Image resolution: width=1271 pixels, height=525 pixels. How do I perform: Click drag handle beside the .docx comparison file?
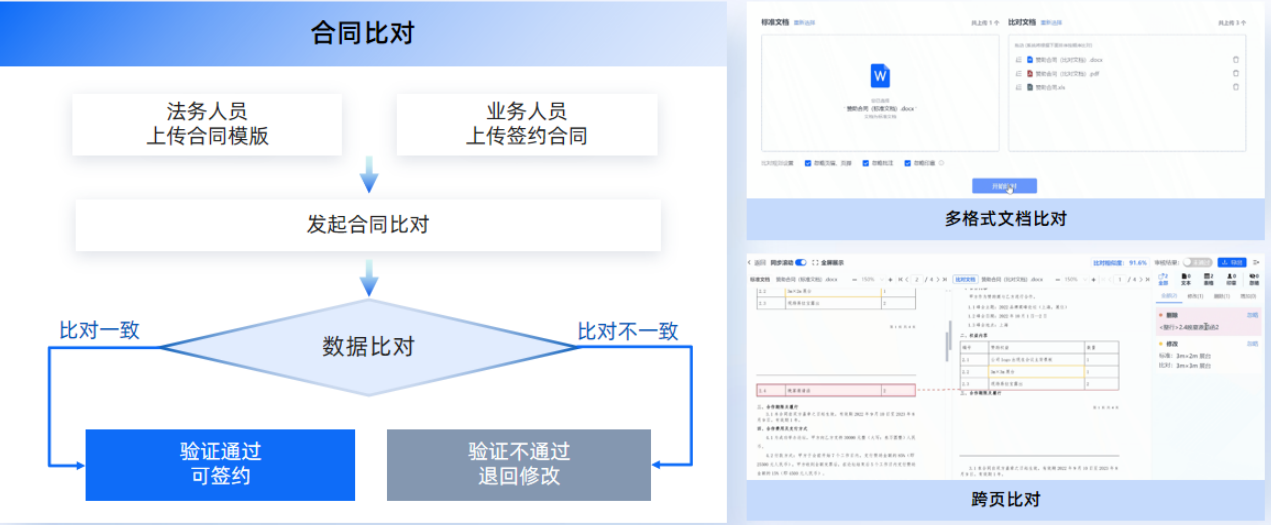pyautogui.click(x=1018, y=60)
